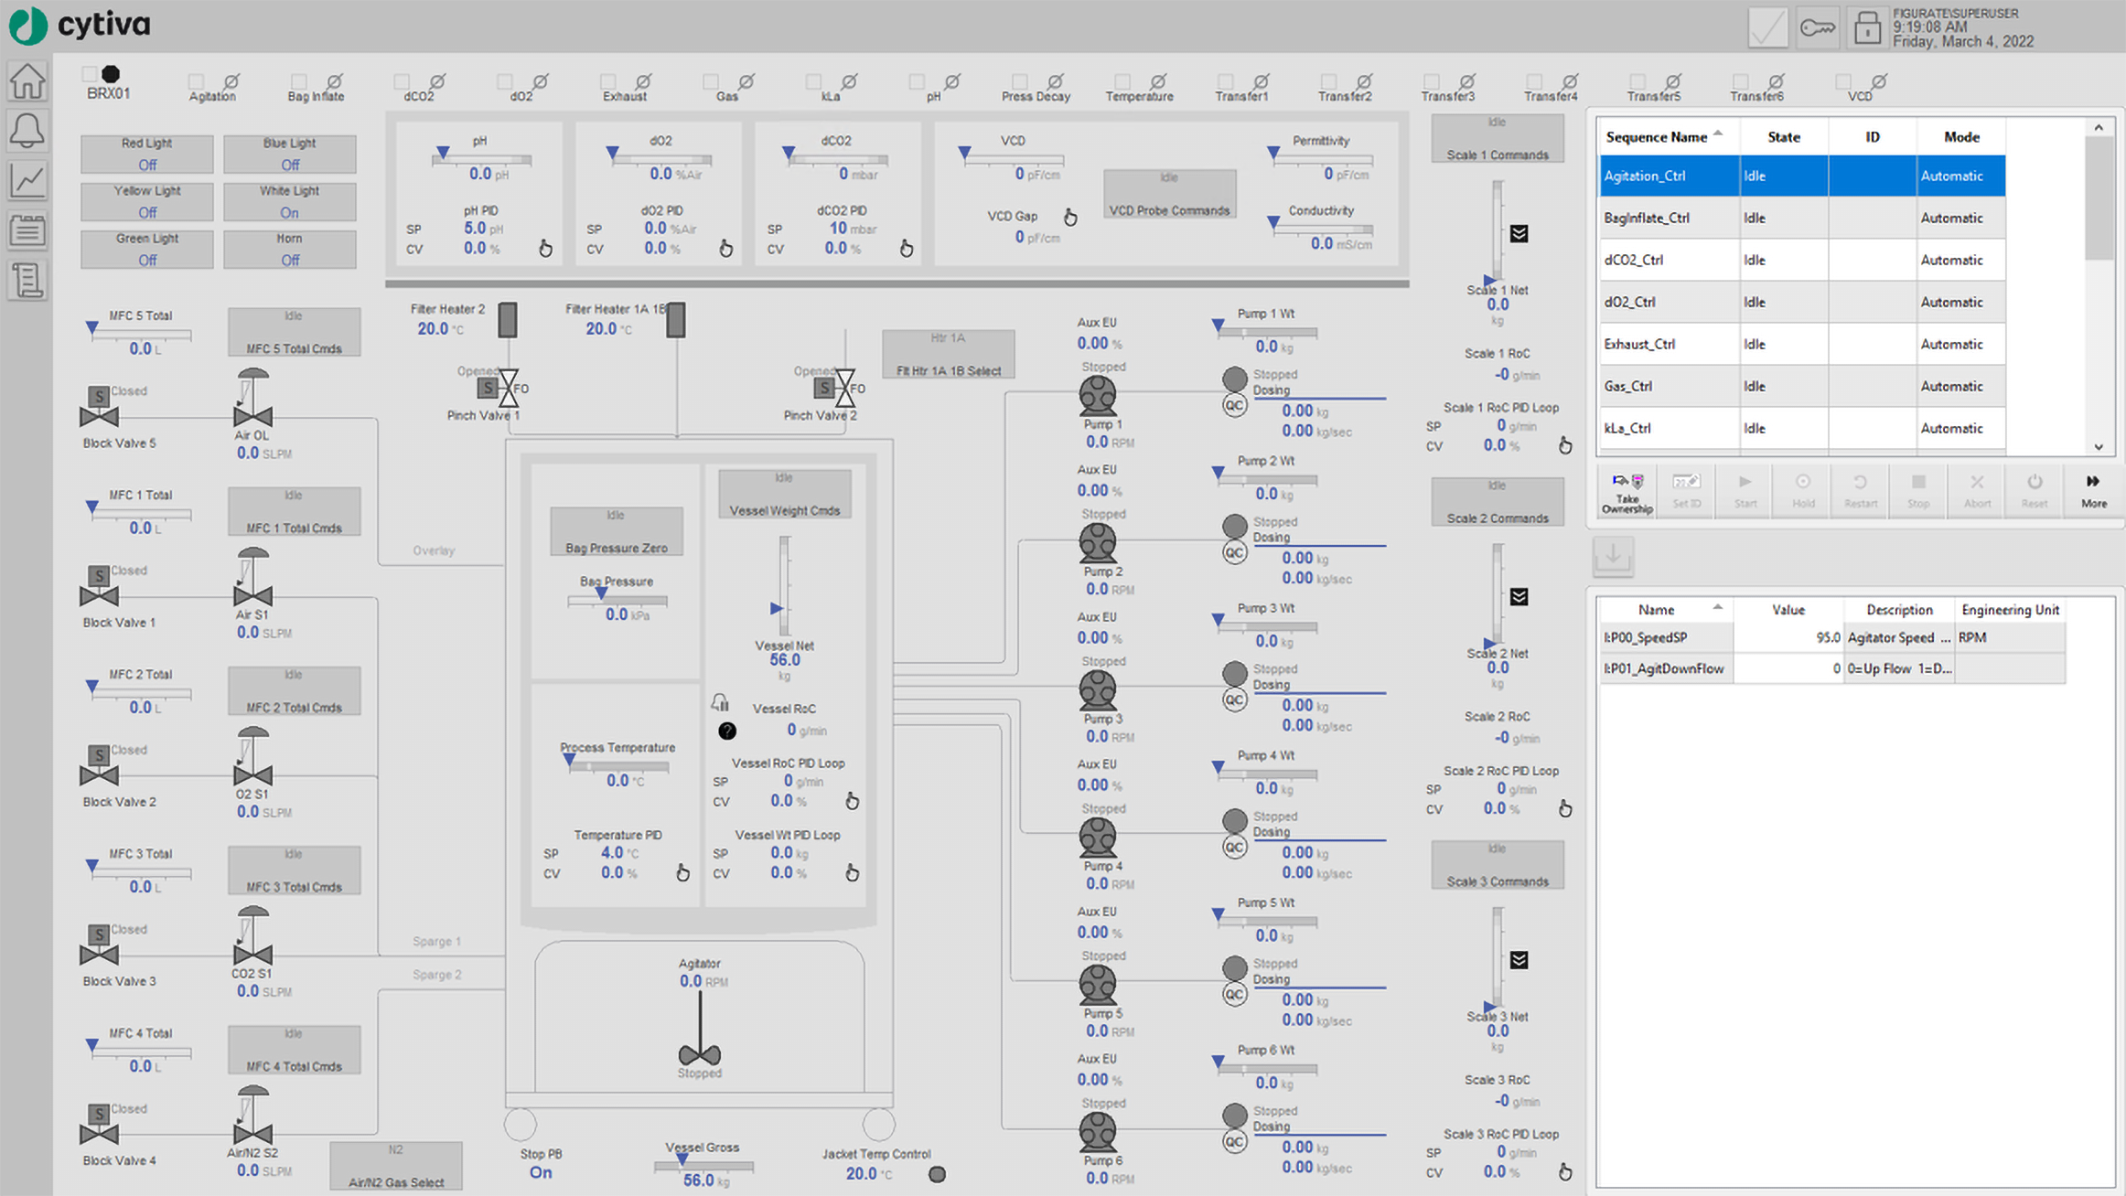This screenshot has height=1196, width=2126.
Task: Click the download arrow icon below sequence toolbar
Action: click(x=1613, y=556)
